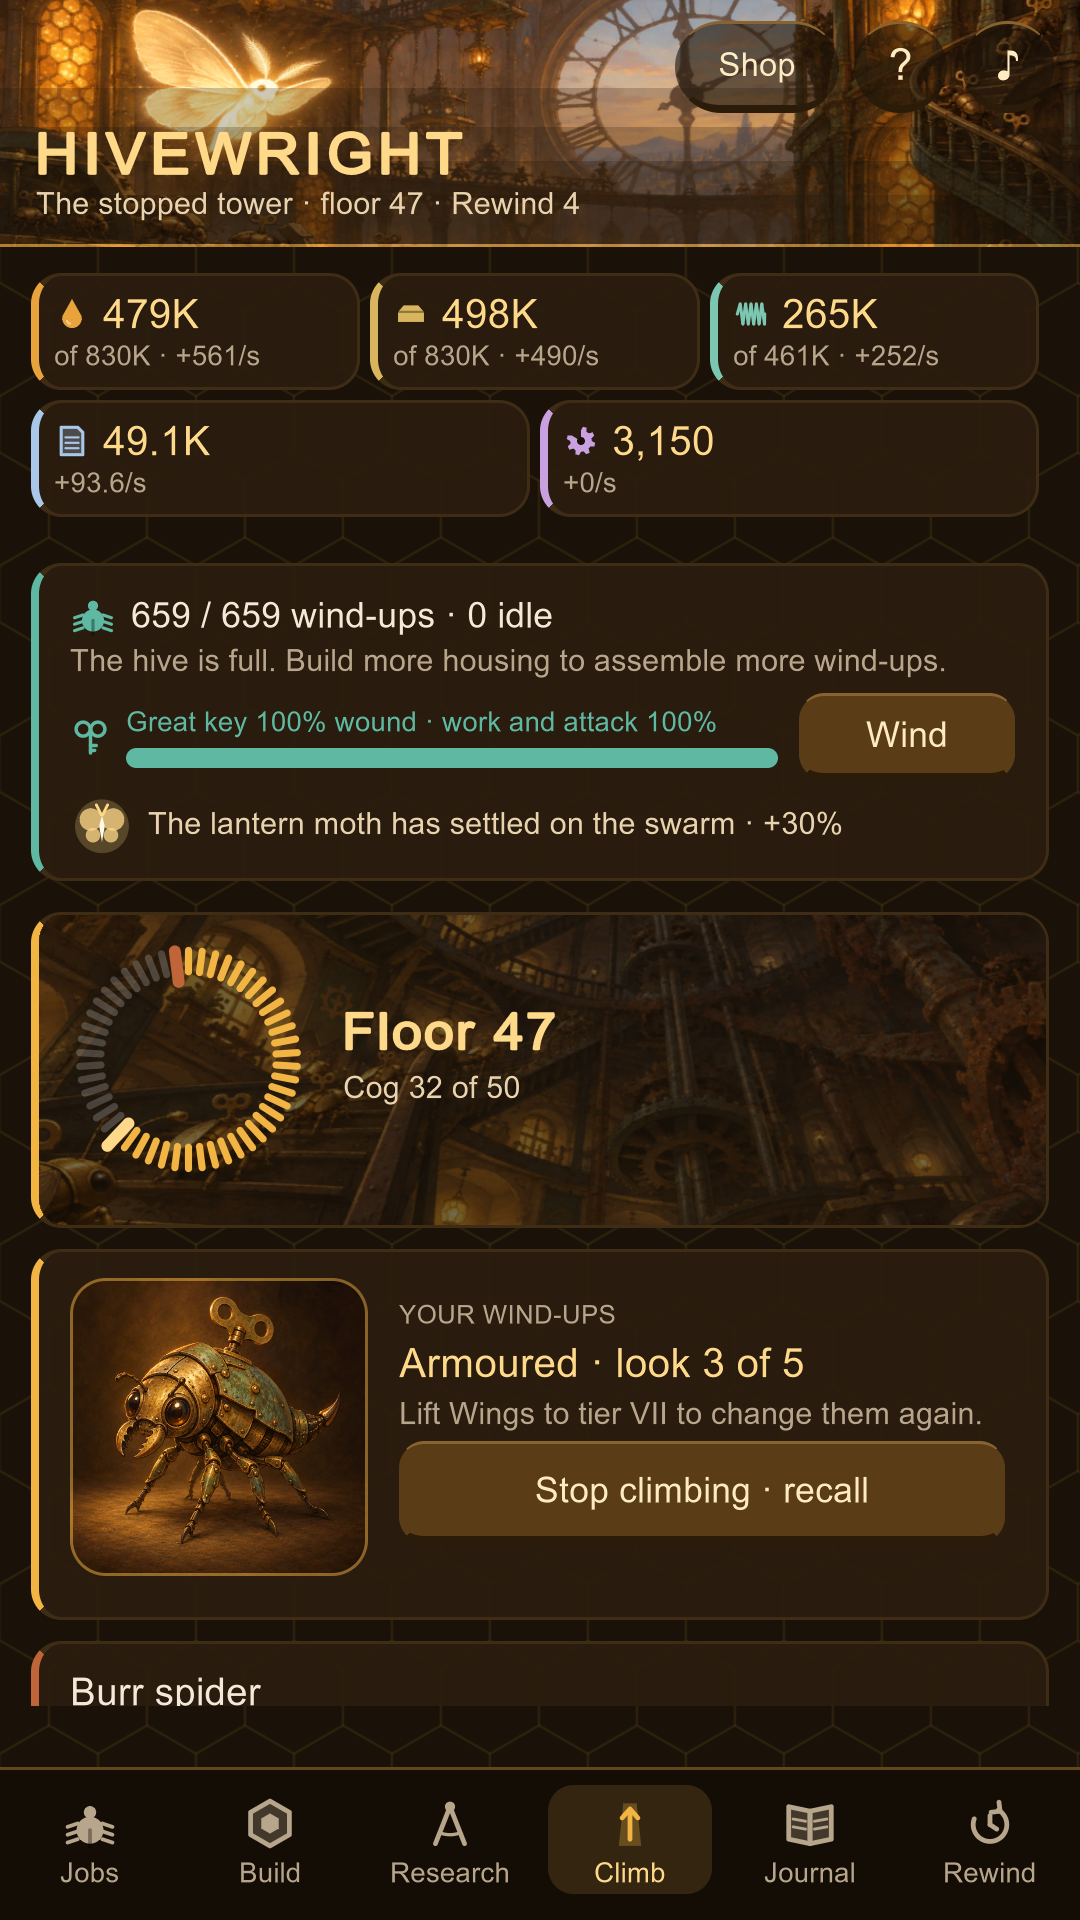Open help via the question mark icon

[x=900, y=66]
